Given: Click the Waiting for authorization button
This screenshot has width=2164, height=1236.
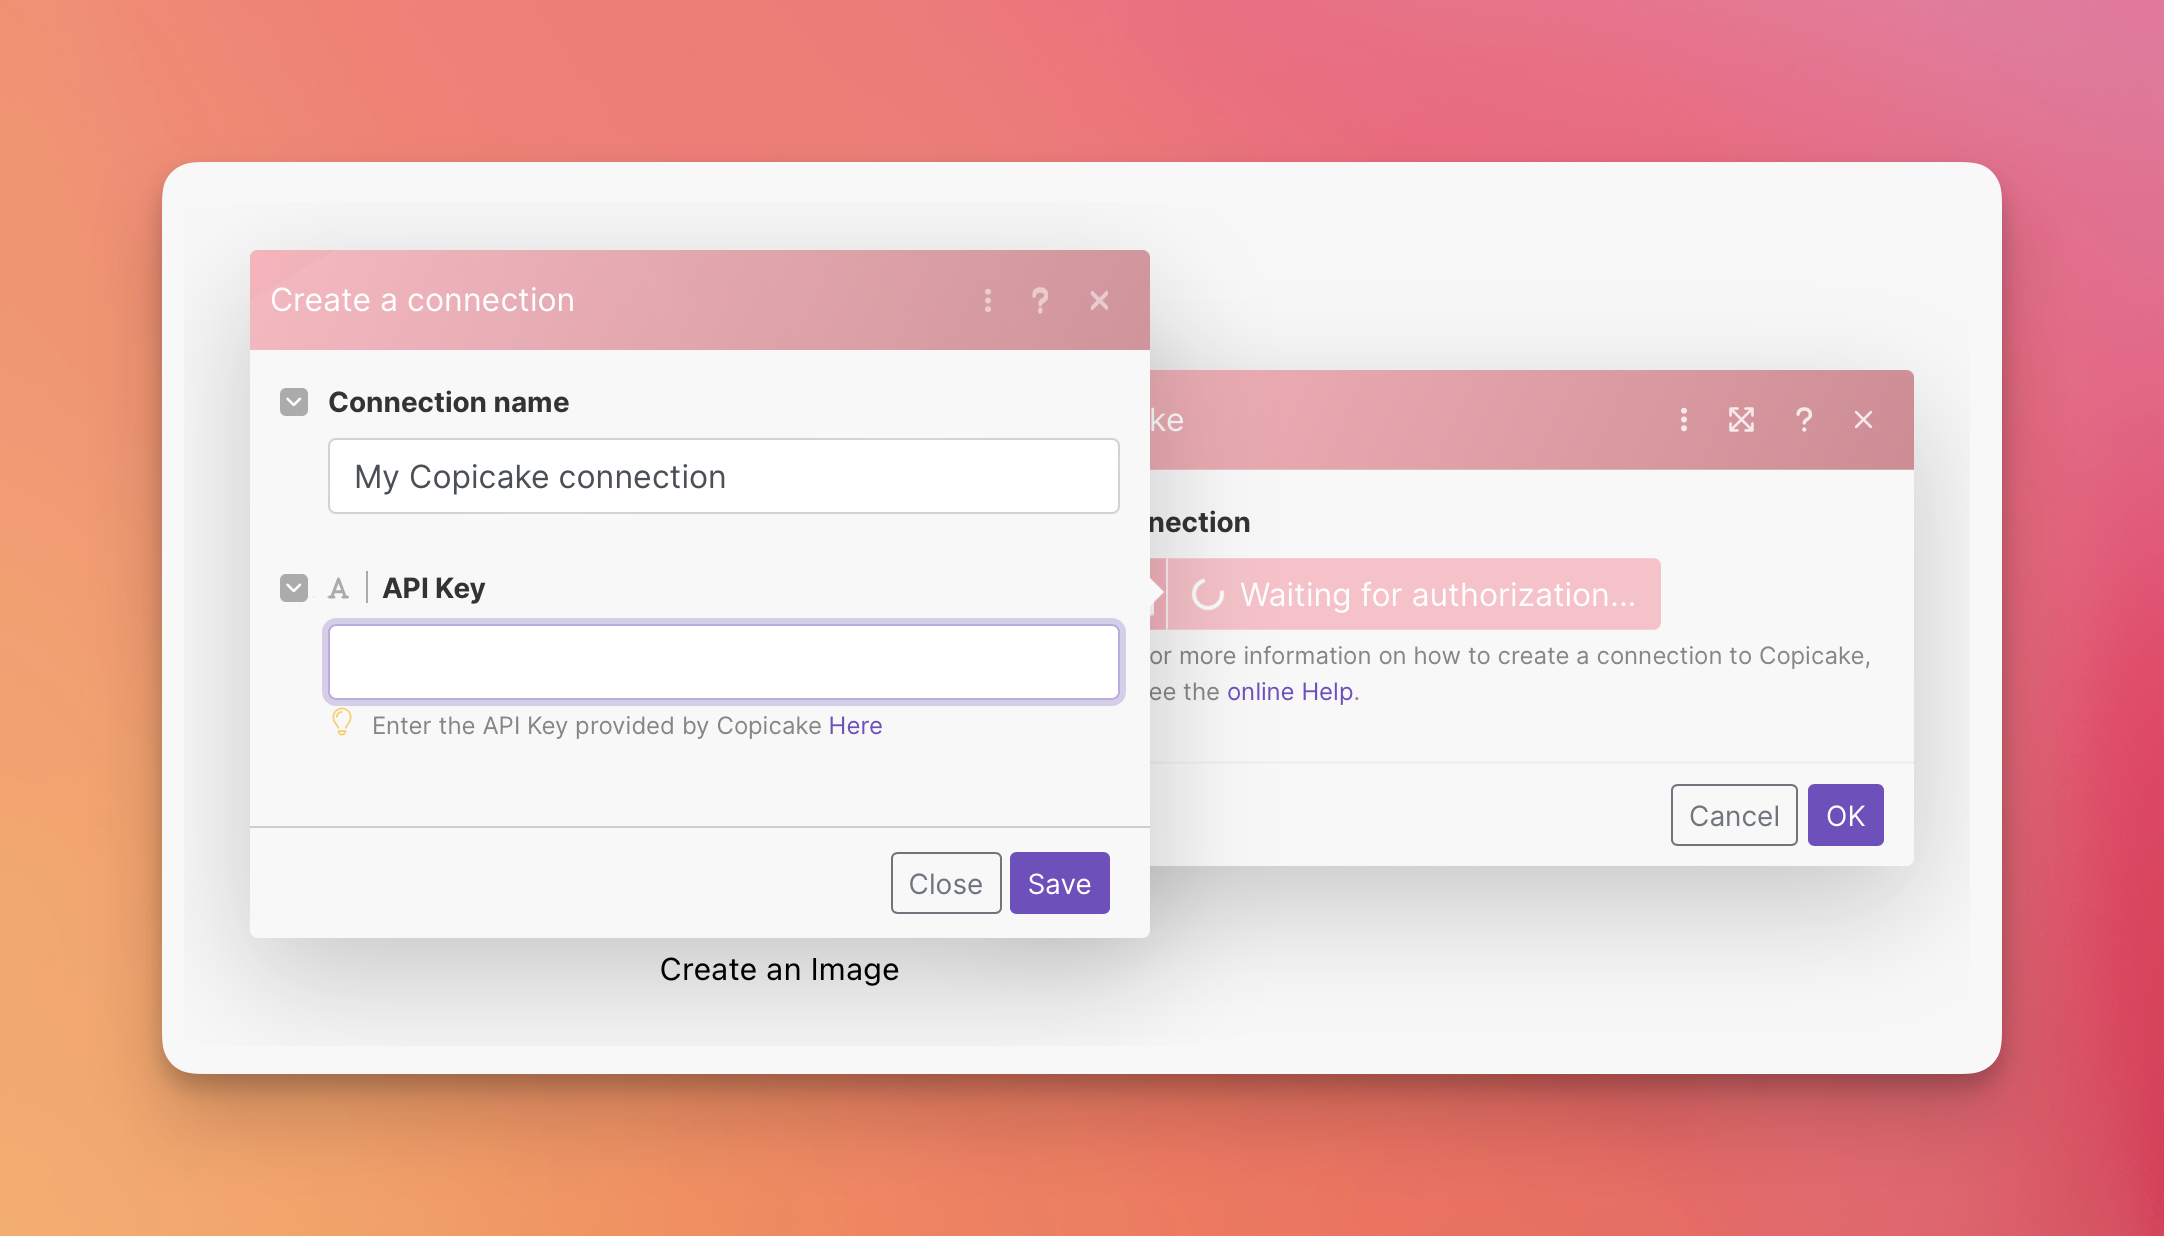Looking at the screenshot, I should point(1414,594).
